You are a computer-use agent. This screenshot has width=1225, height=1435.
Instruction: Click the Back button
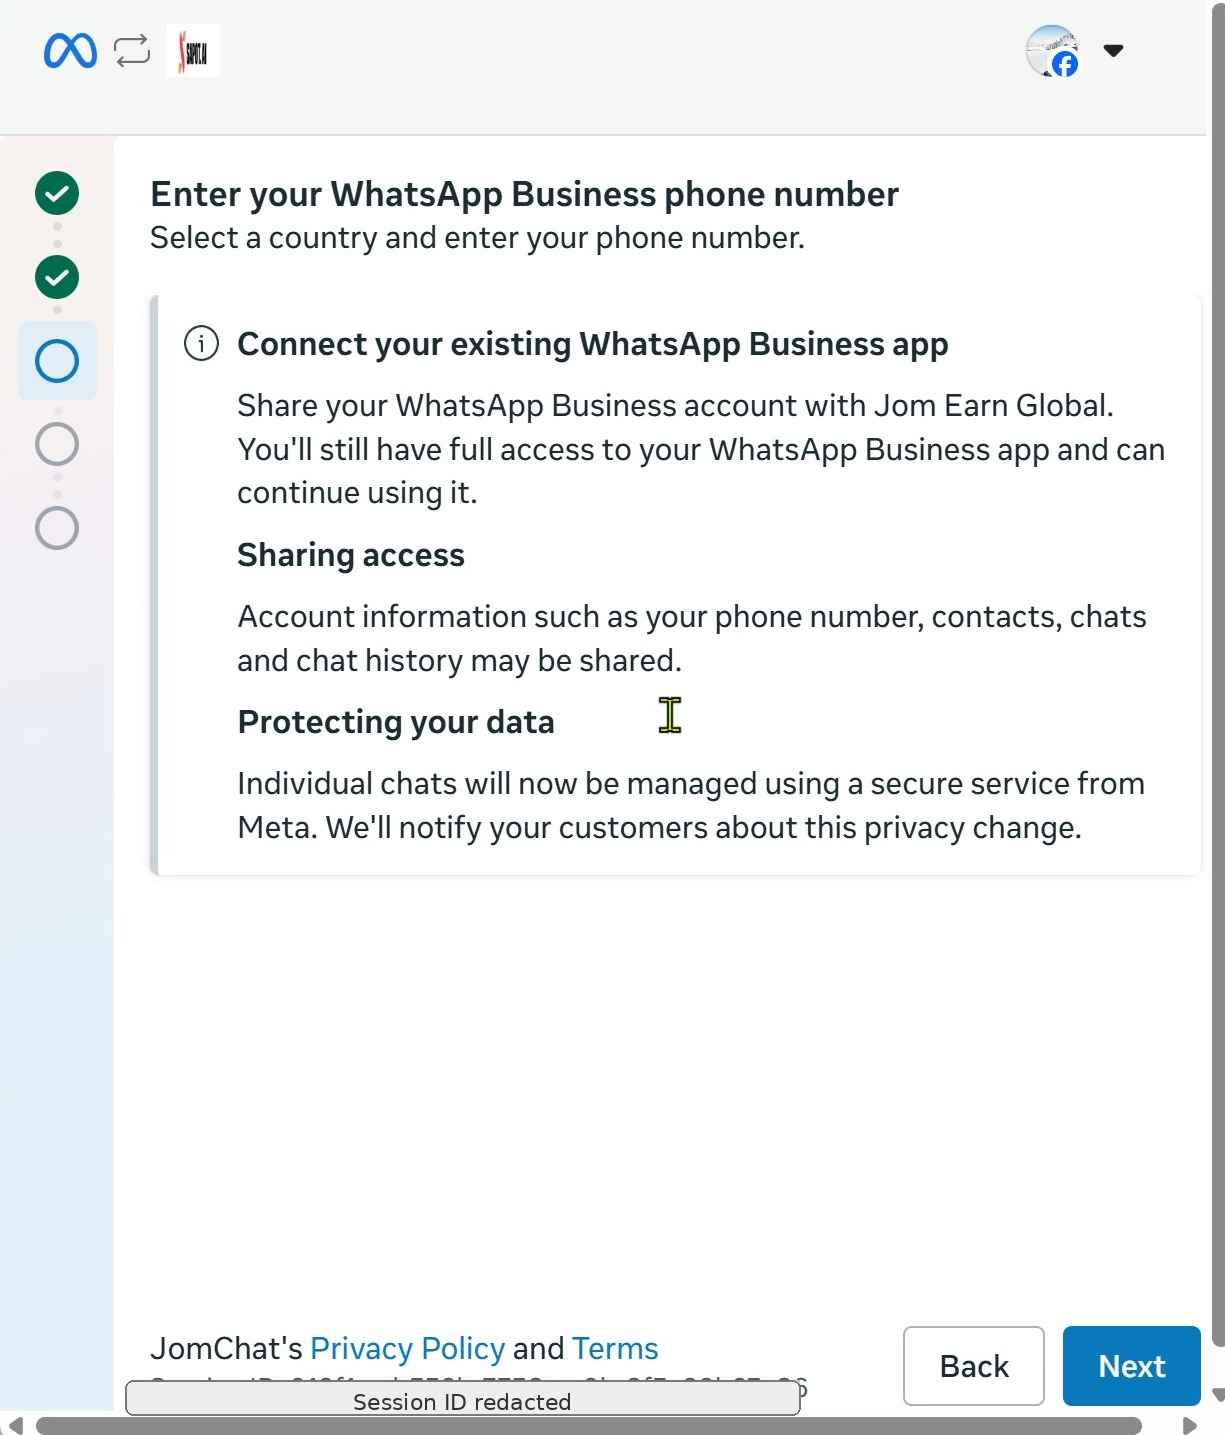[x=974, y=1366]
